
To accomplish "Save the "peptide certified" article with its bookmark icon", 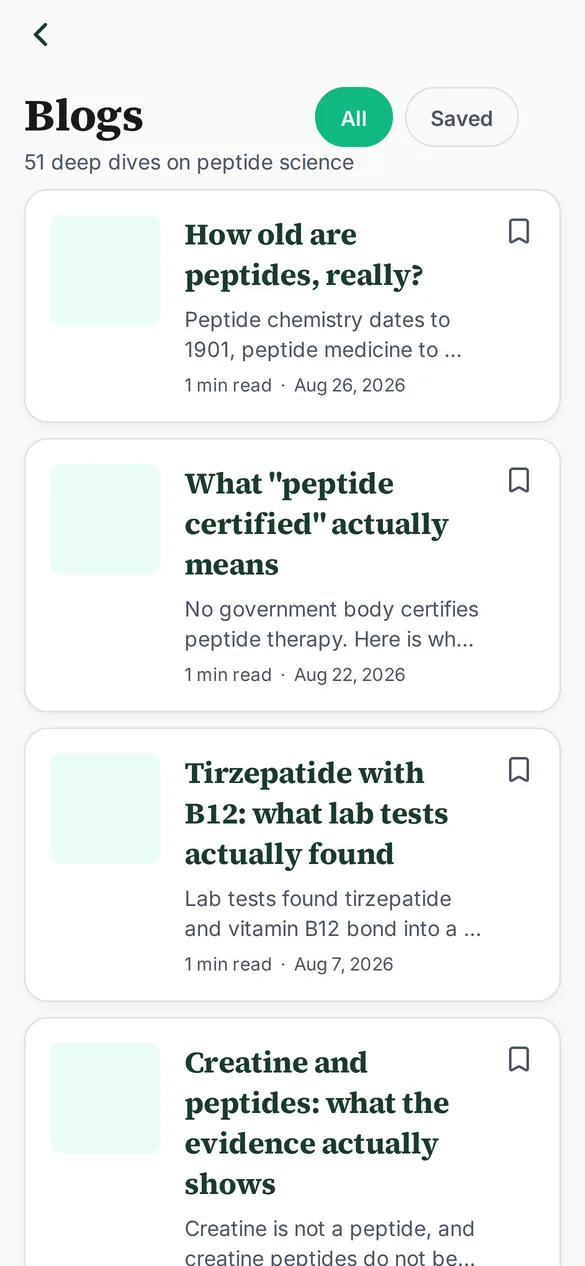I will (x=518, y=481).
